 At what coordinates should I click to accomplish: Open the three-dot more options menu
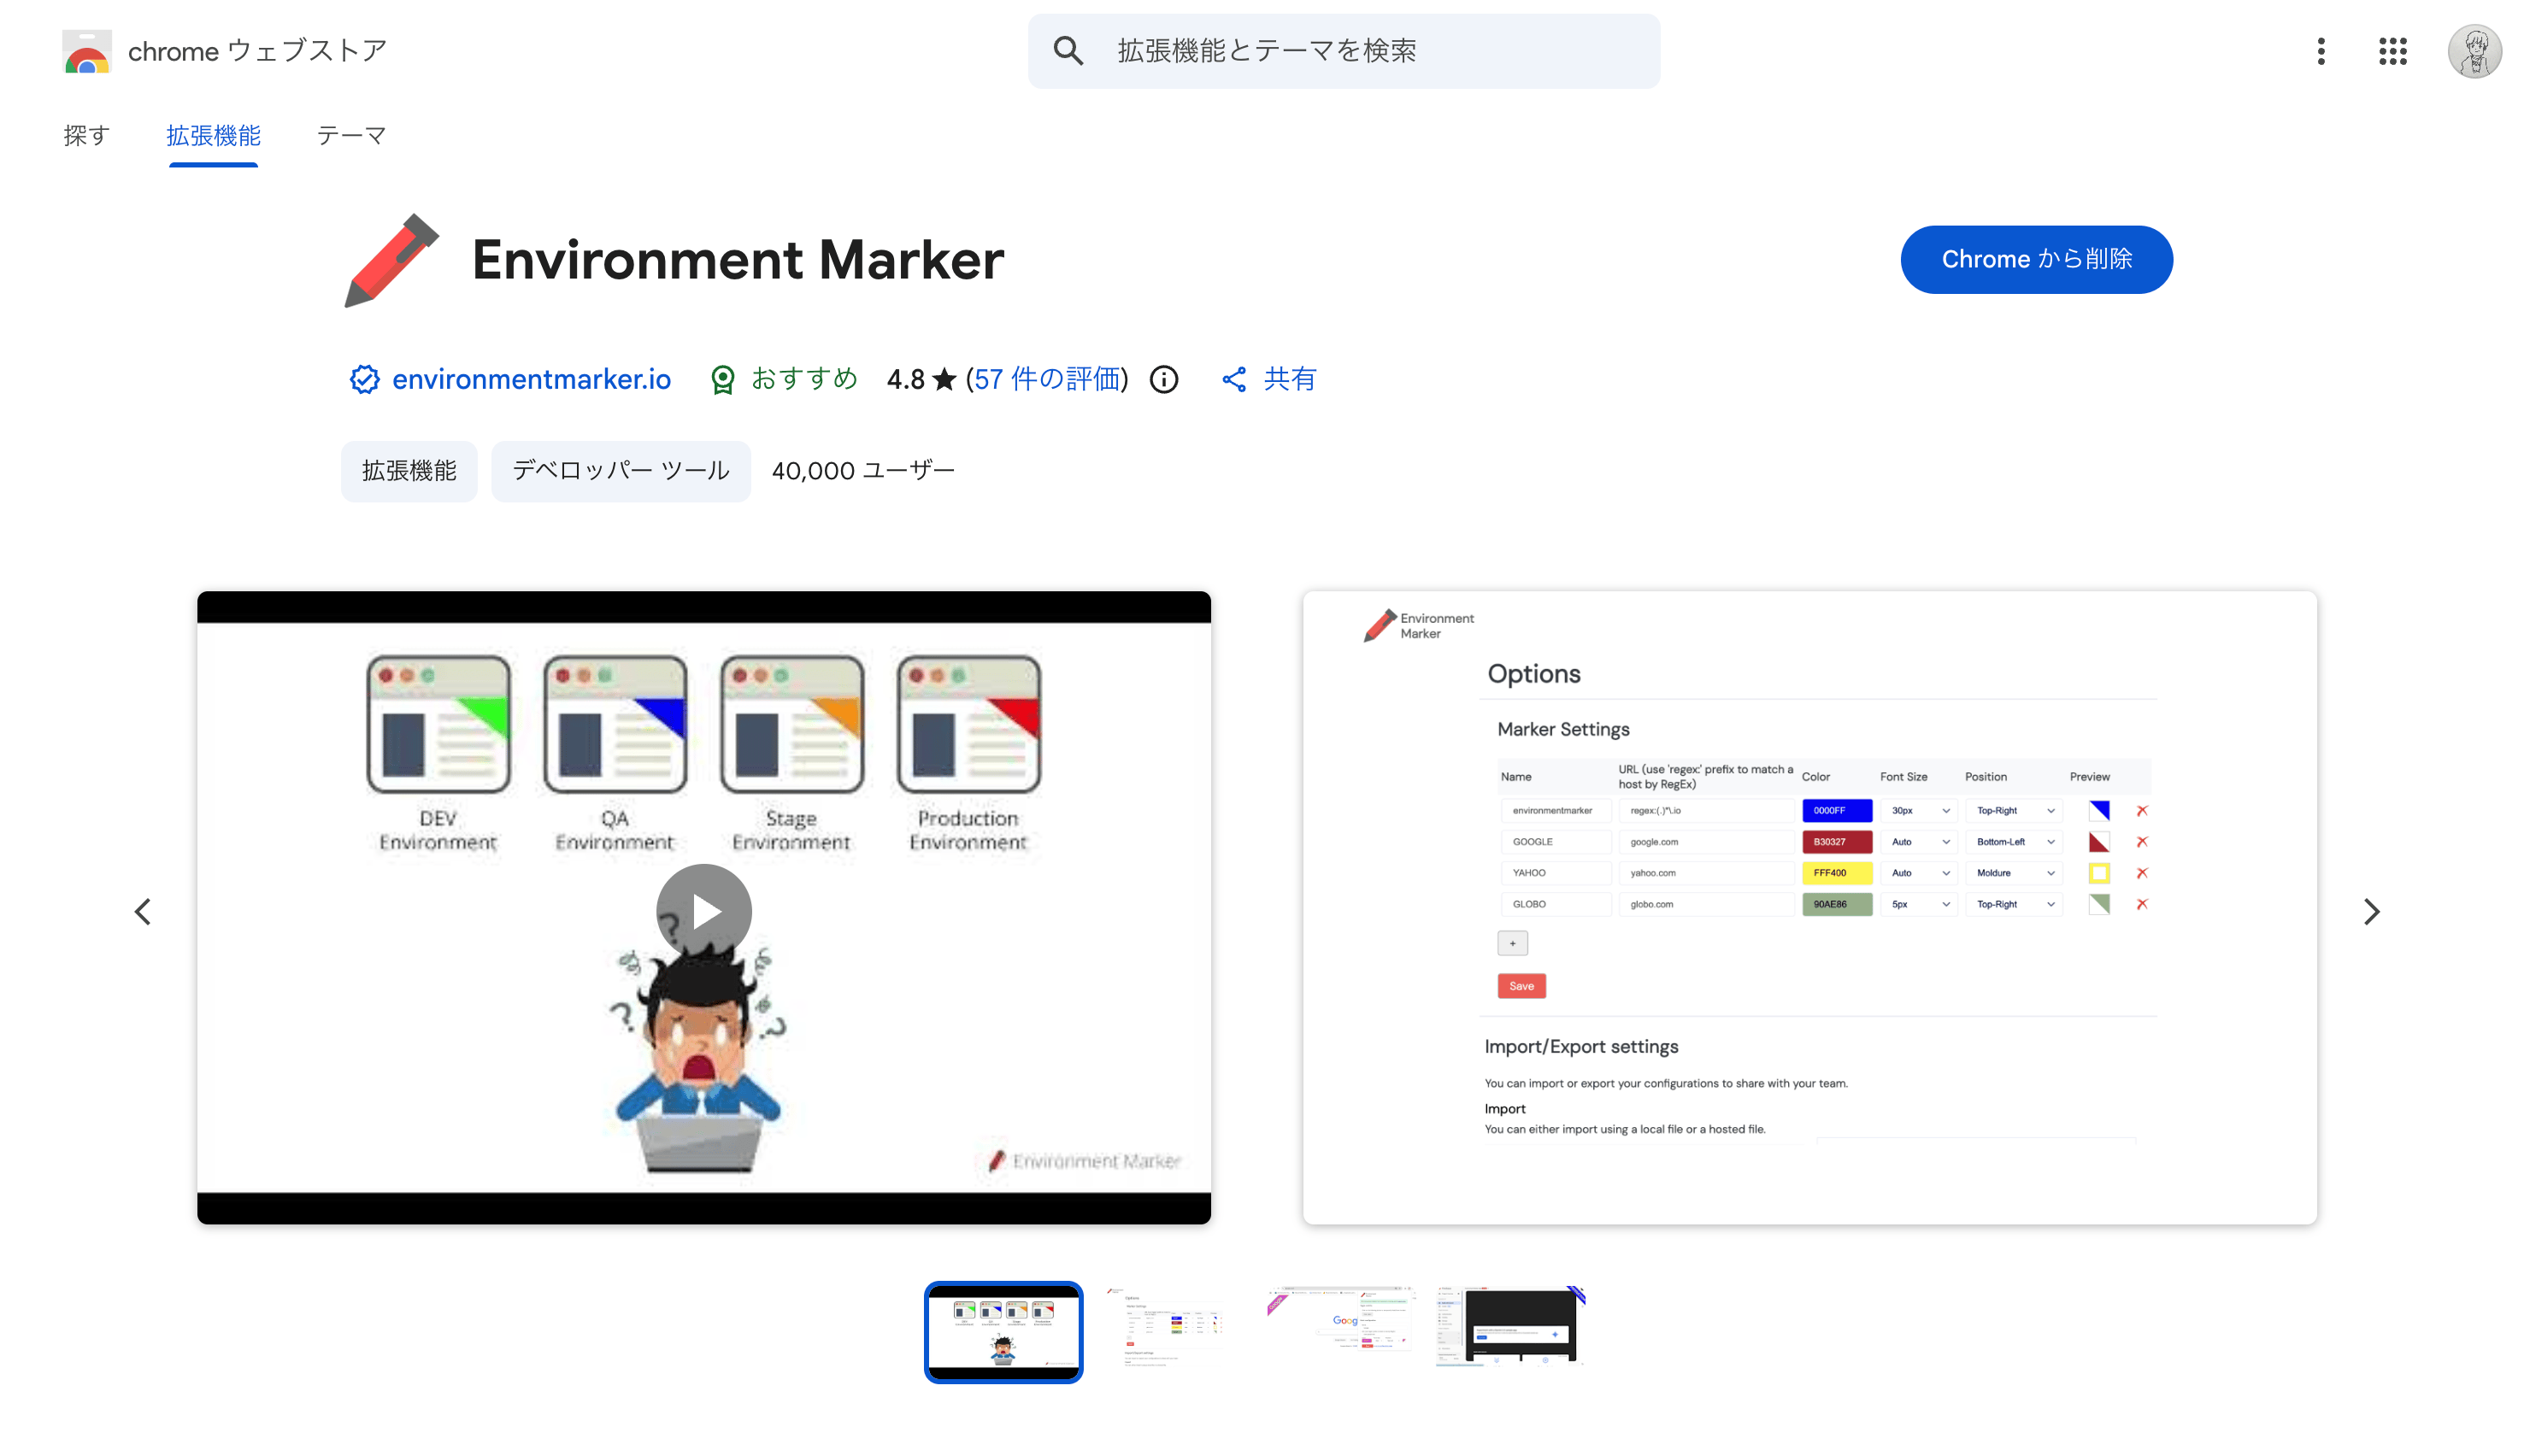pyautogui.click(x=2321, y=51)
